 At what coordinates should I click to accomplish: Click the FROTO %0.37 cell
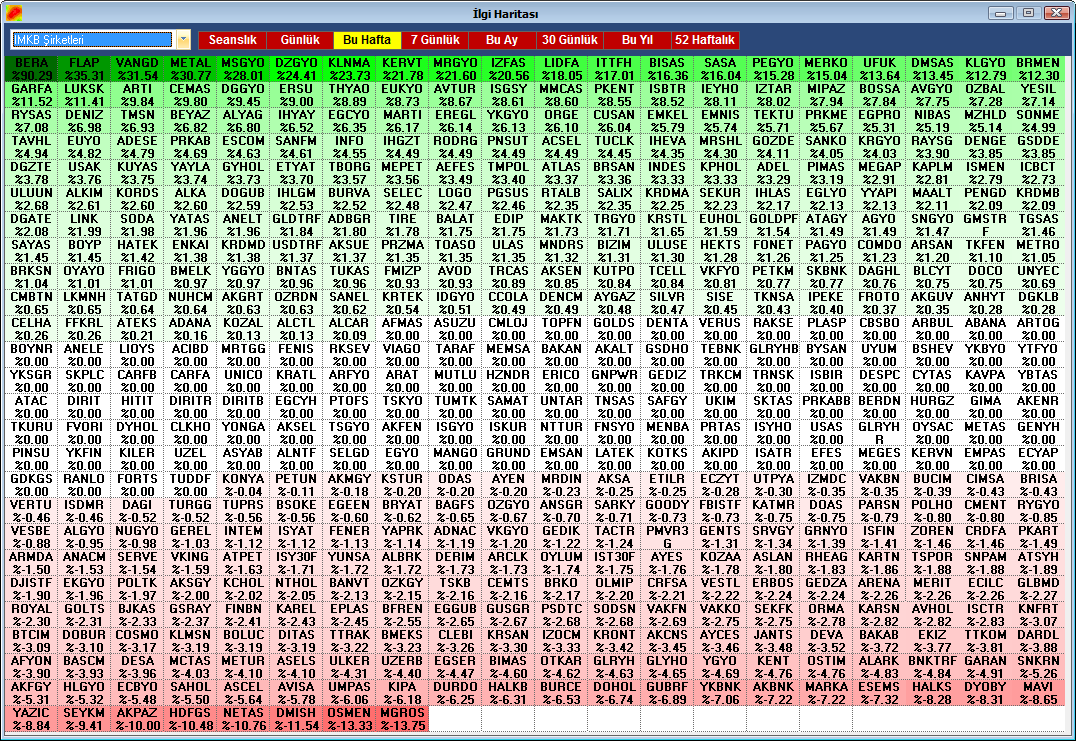coord(879,303)
